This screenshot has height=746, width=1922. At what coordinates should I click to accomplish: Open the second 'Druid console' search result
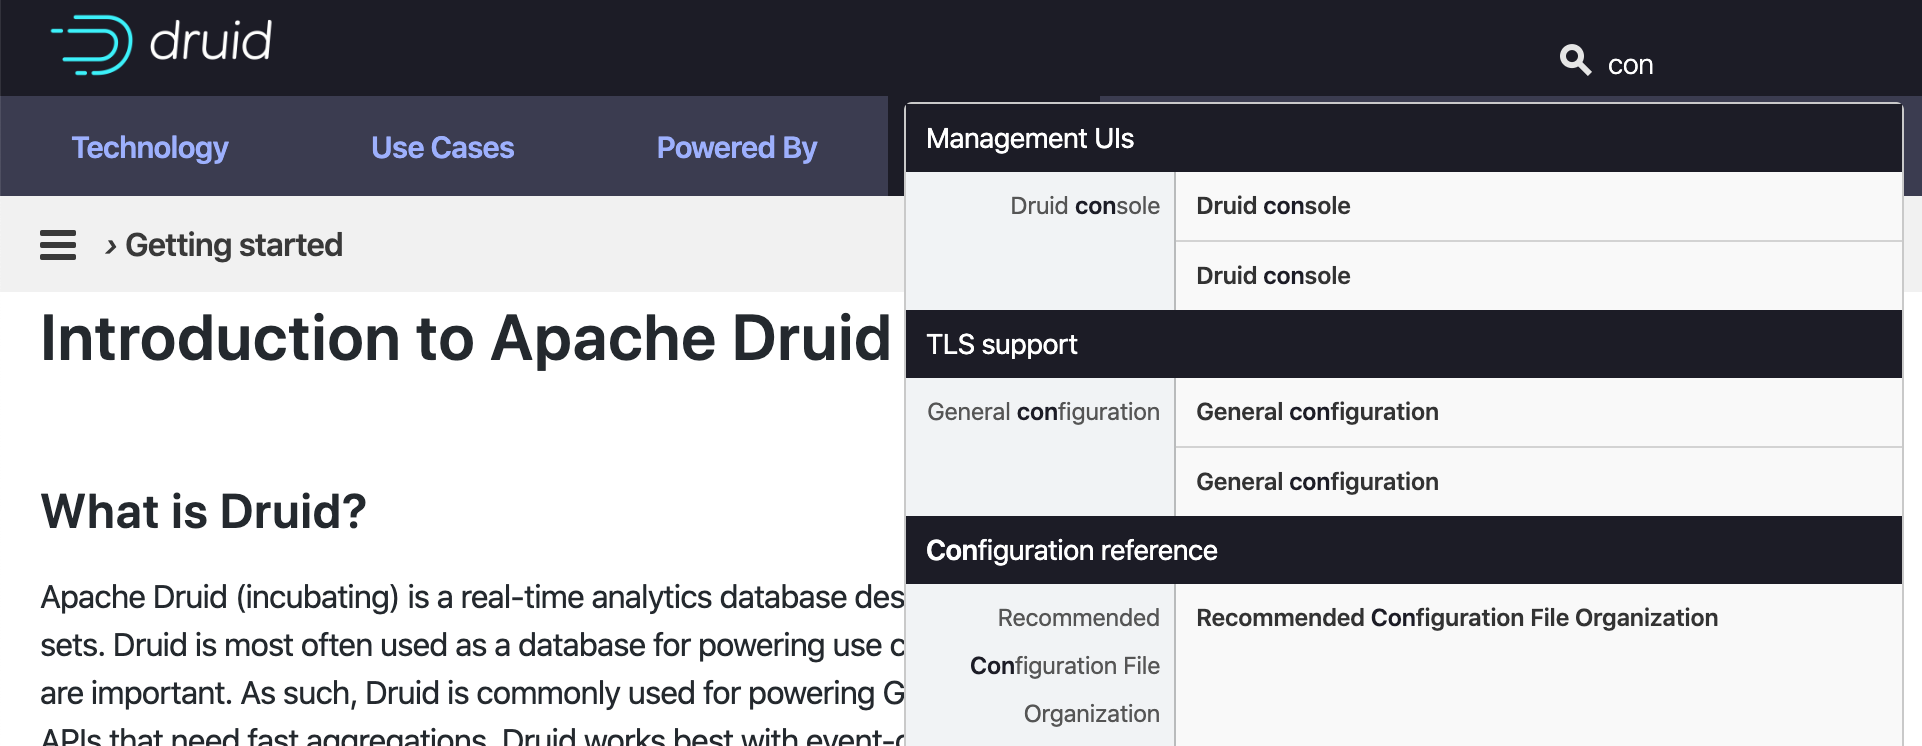point(1538,276)
